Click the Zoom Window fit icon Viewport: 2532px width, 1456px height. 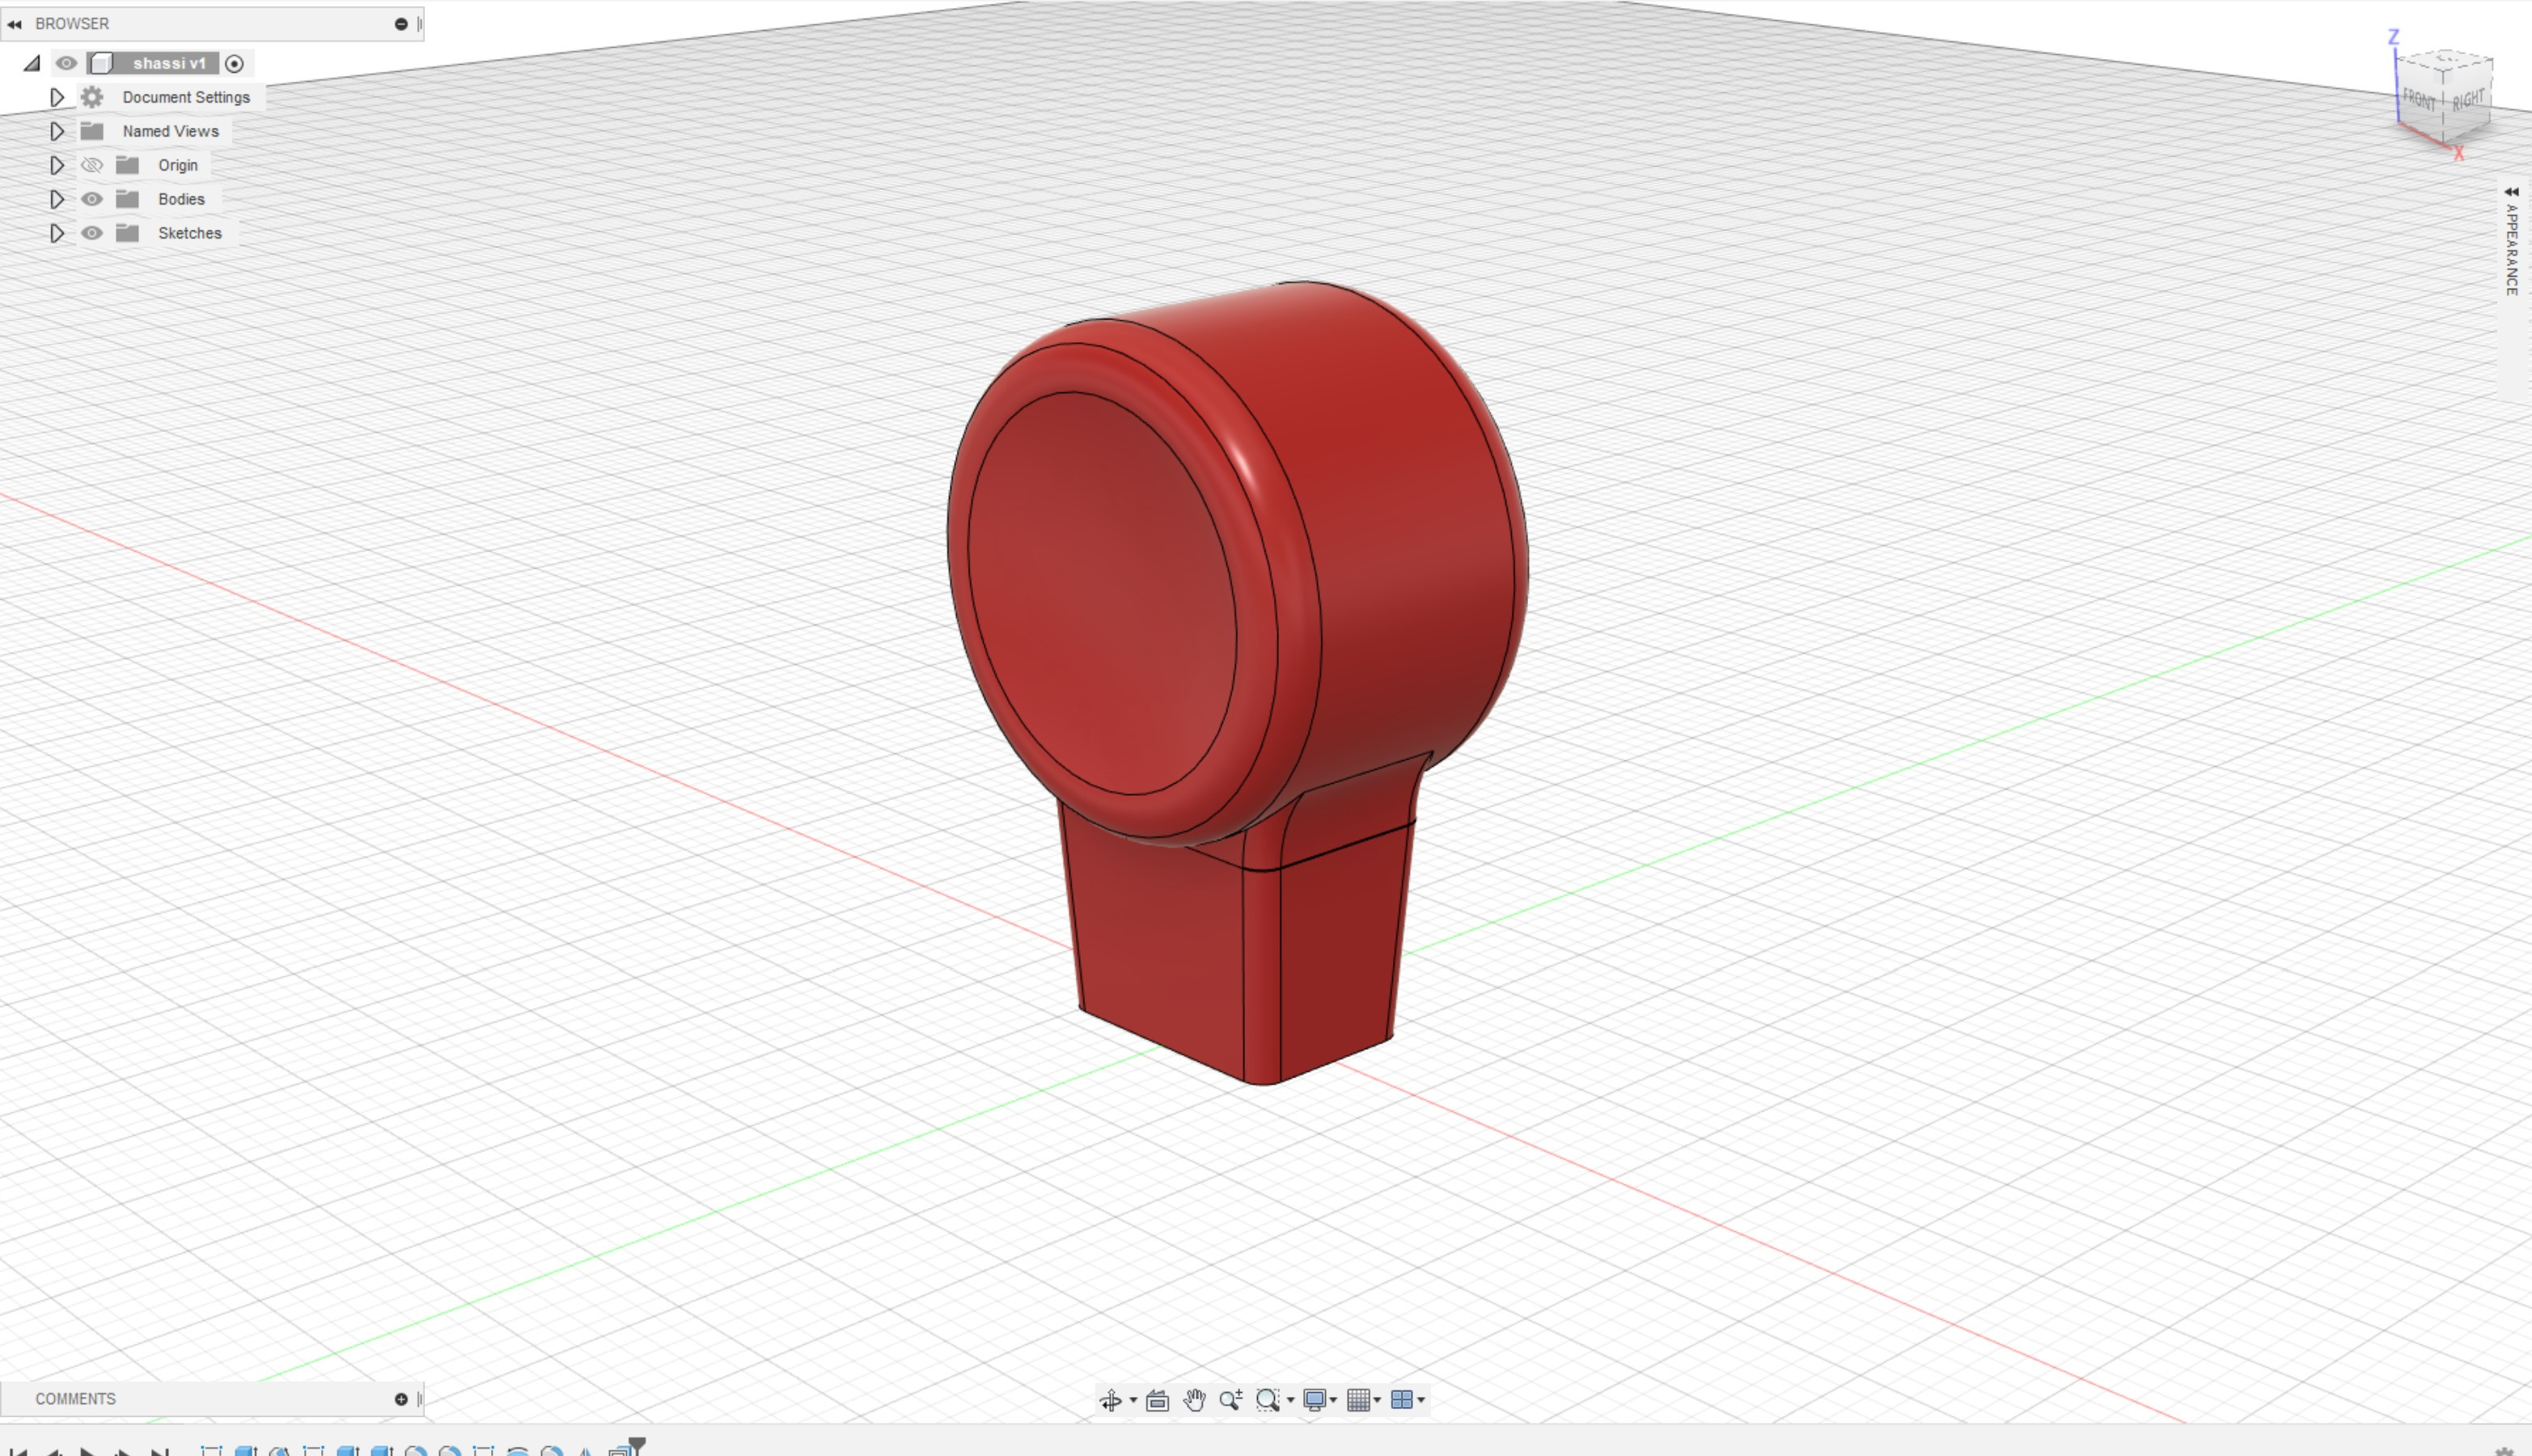[x=1268, y=1400]
